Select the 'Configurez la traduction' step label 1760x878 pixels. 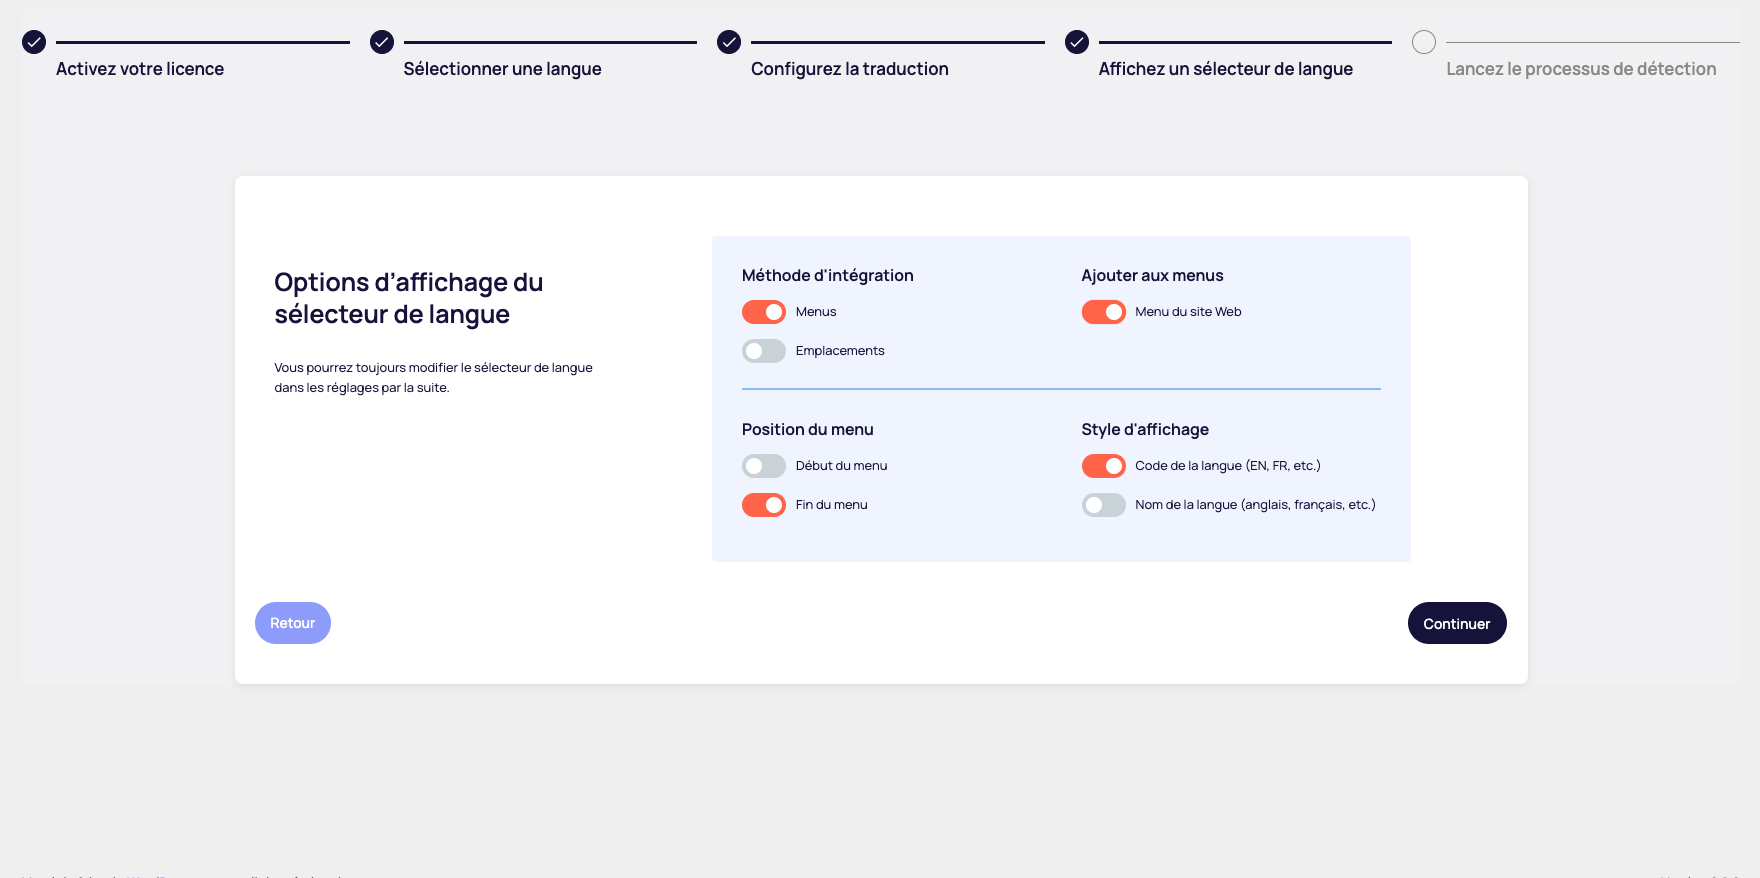click(849, 69)
